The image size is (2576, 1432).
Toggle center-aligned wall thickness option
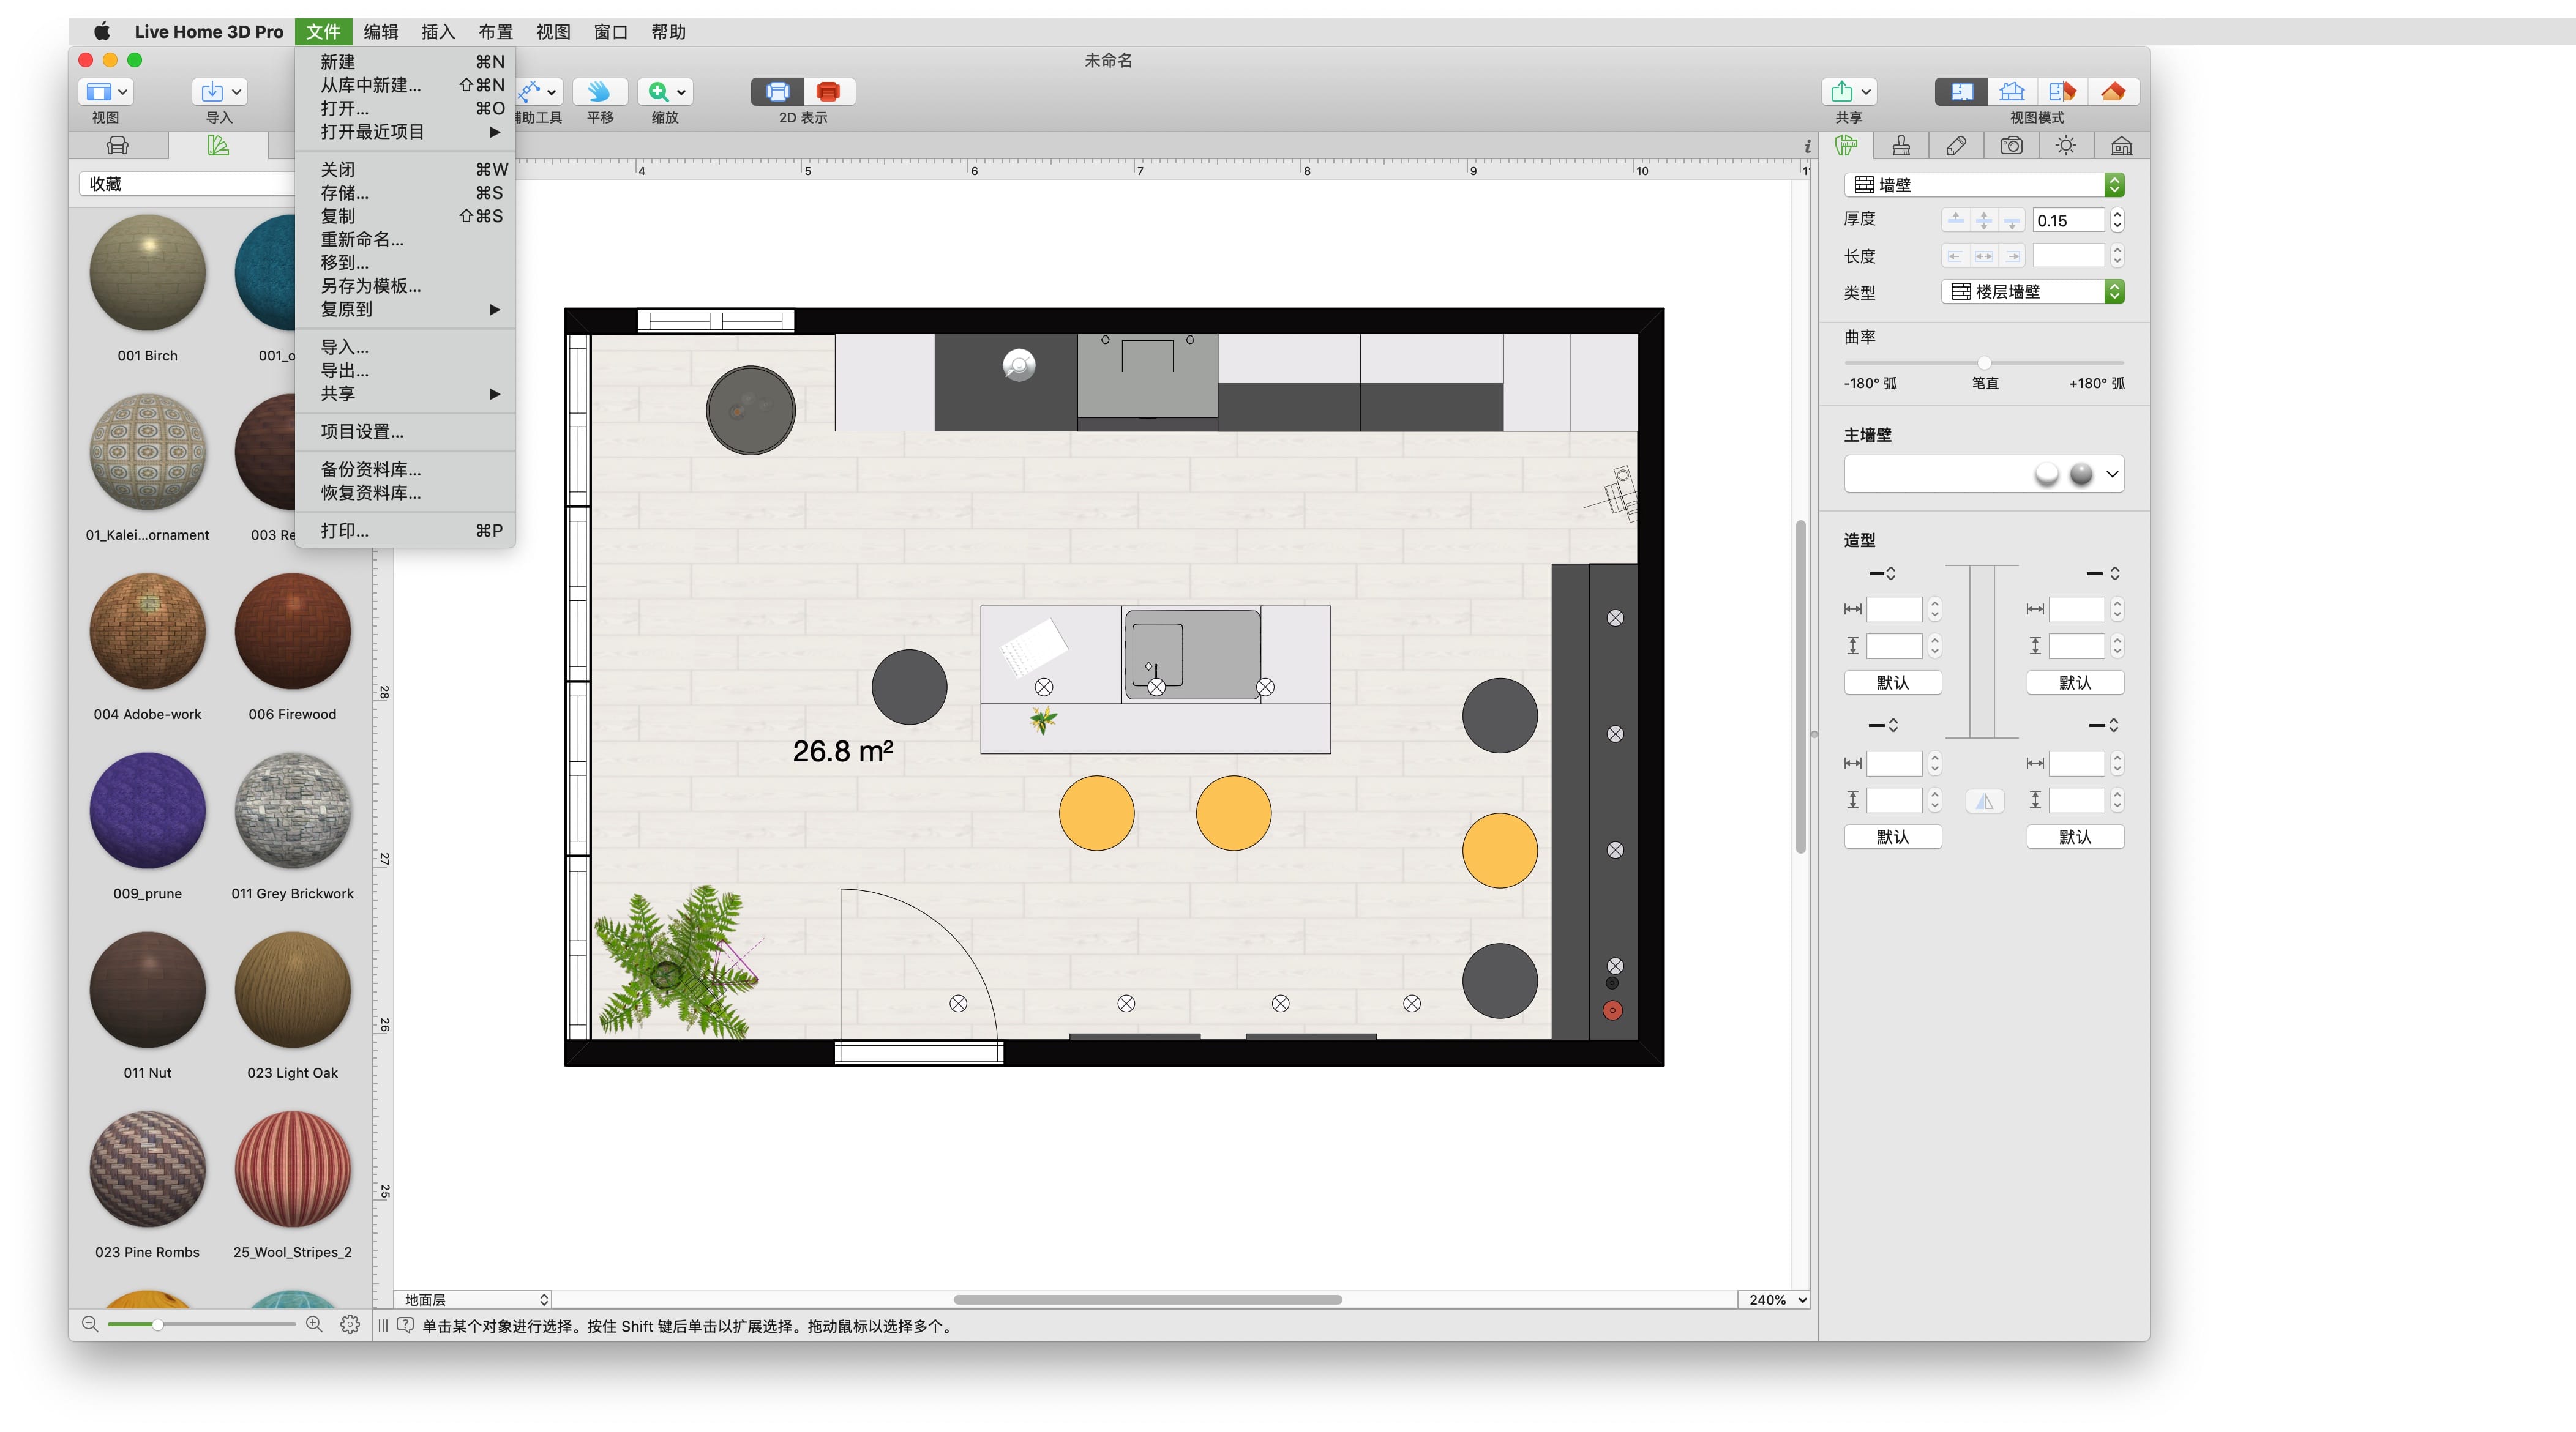click(1984, 220)
